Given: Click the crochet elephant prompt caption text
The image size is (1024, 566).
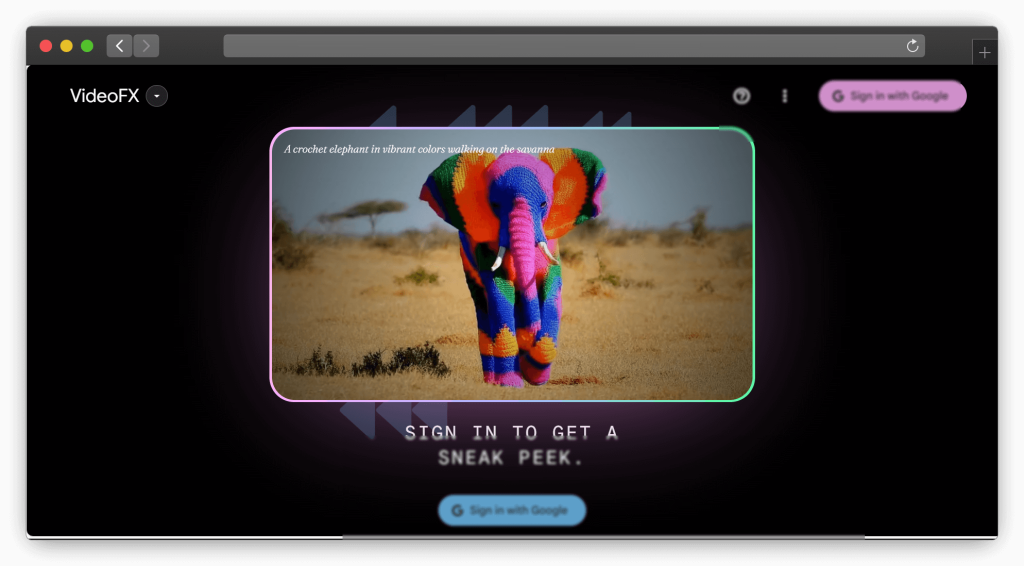Looking at the screenshot, I should click(x=419, y=149).
